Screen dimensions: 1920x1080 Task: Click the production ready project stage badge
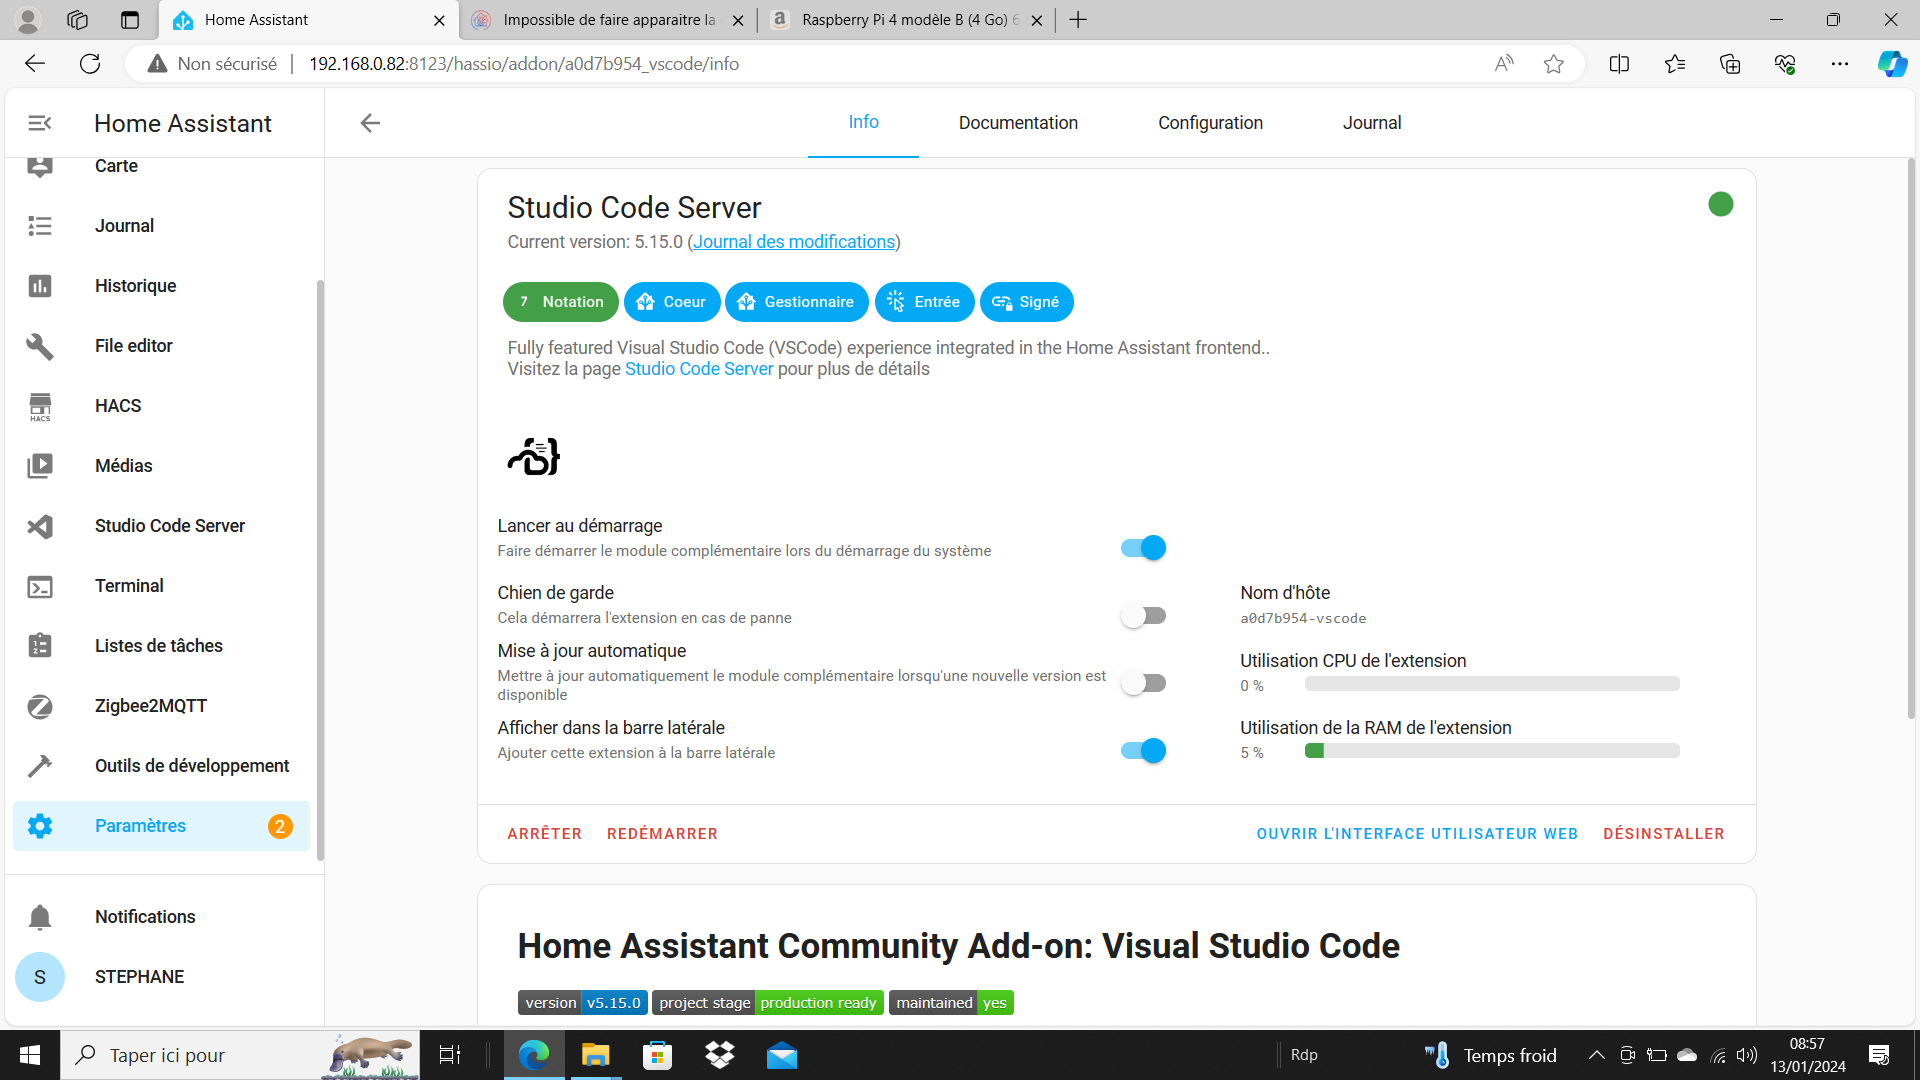(x=768, y=1003)
